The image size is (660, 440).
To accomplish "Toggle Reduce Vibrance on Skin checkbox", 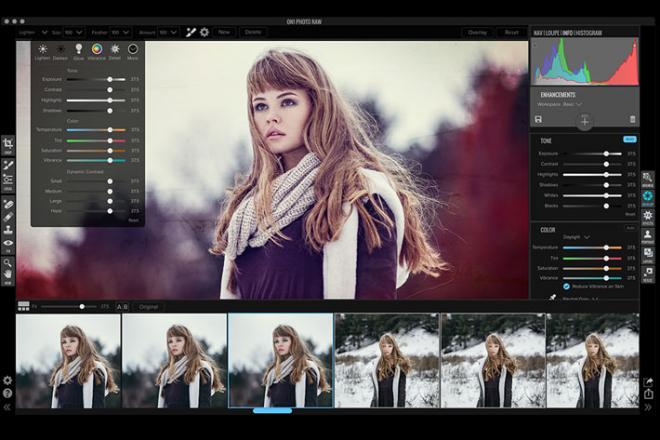I will pos(567,286).
